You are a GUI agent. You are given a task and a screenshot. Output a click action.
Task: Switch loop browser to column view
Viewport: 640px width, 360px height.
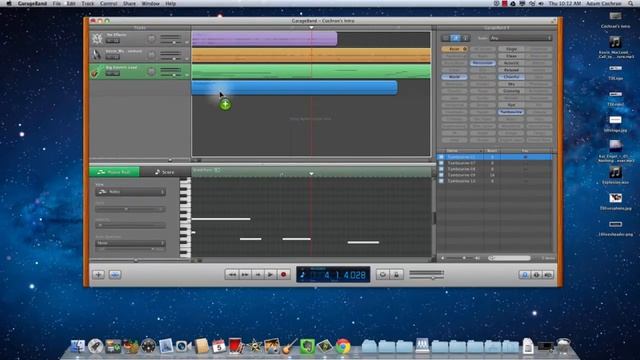pos(446,38)
